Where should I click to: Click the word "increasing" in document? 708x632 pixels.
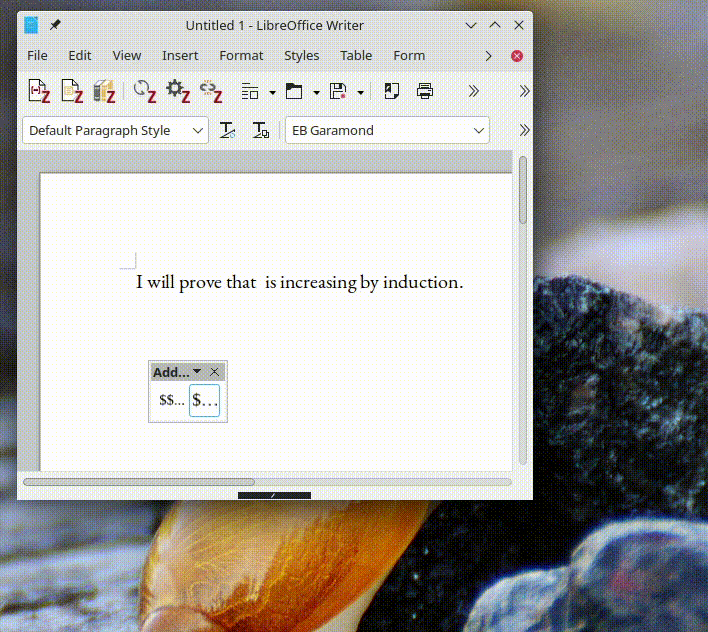pos(318,283)
